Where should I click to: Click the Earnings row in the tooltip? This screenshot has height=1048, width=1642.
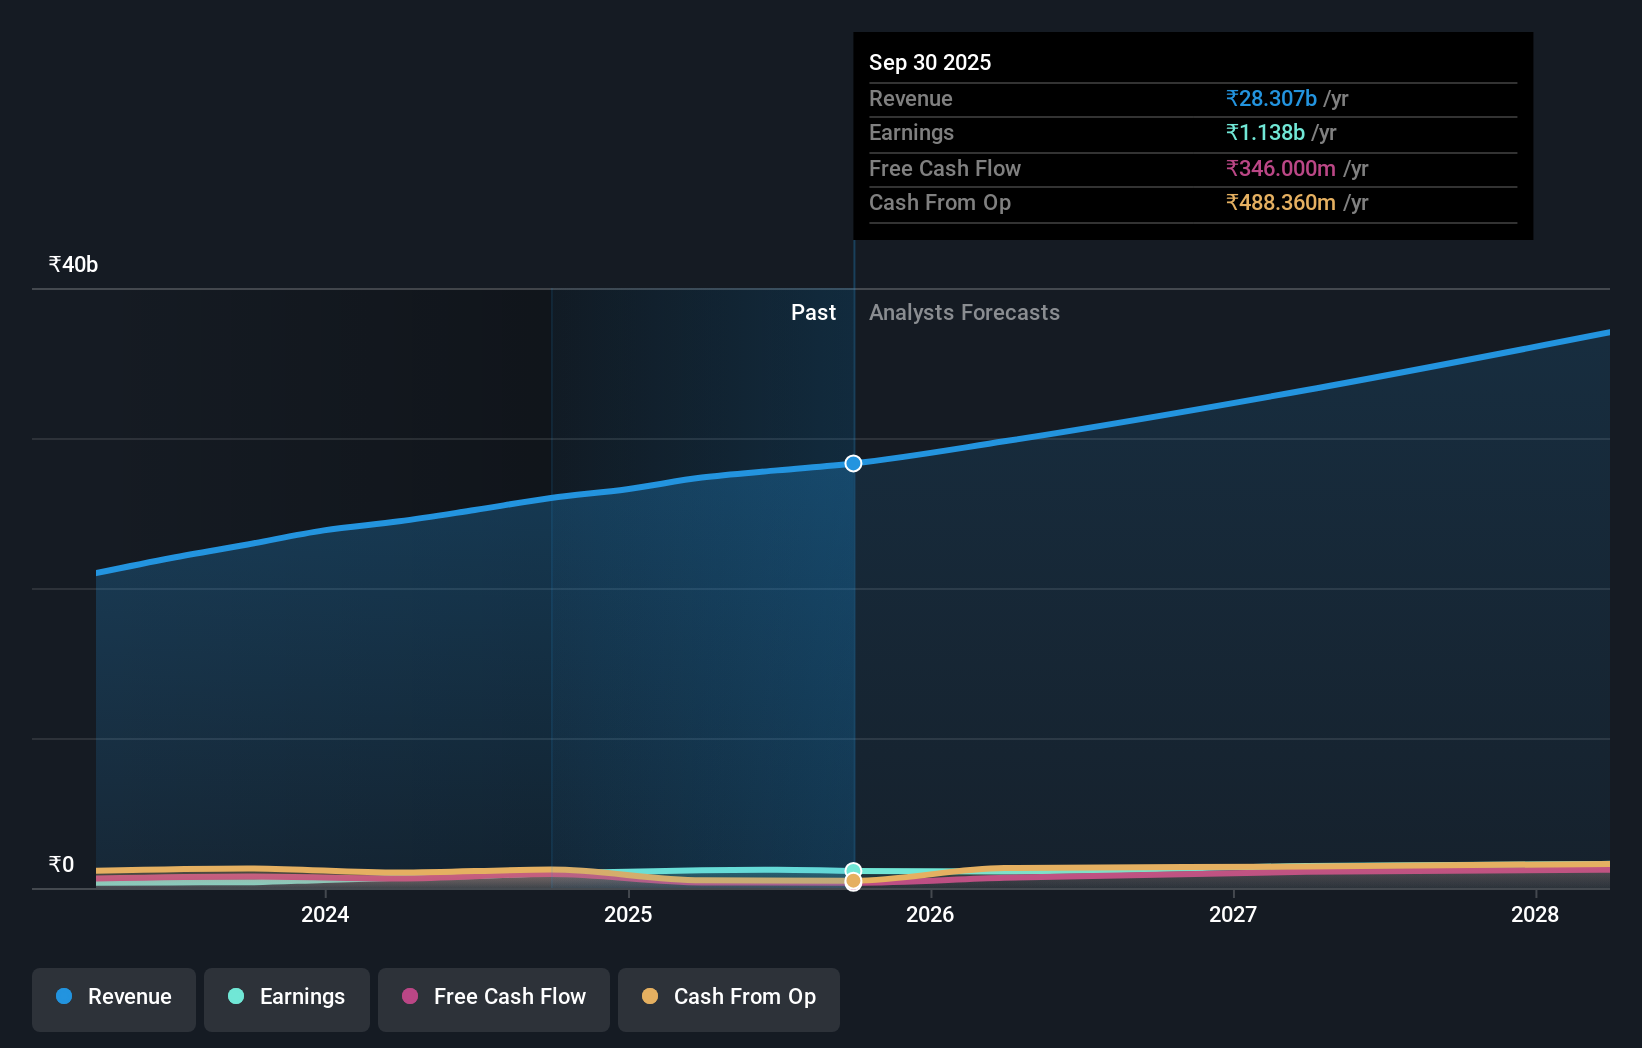[1100, 132]
